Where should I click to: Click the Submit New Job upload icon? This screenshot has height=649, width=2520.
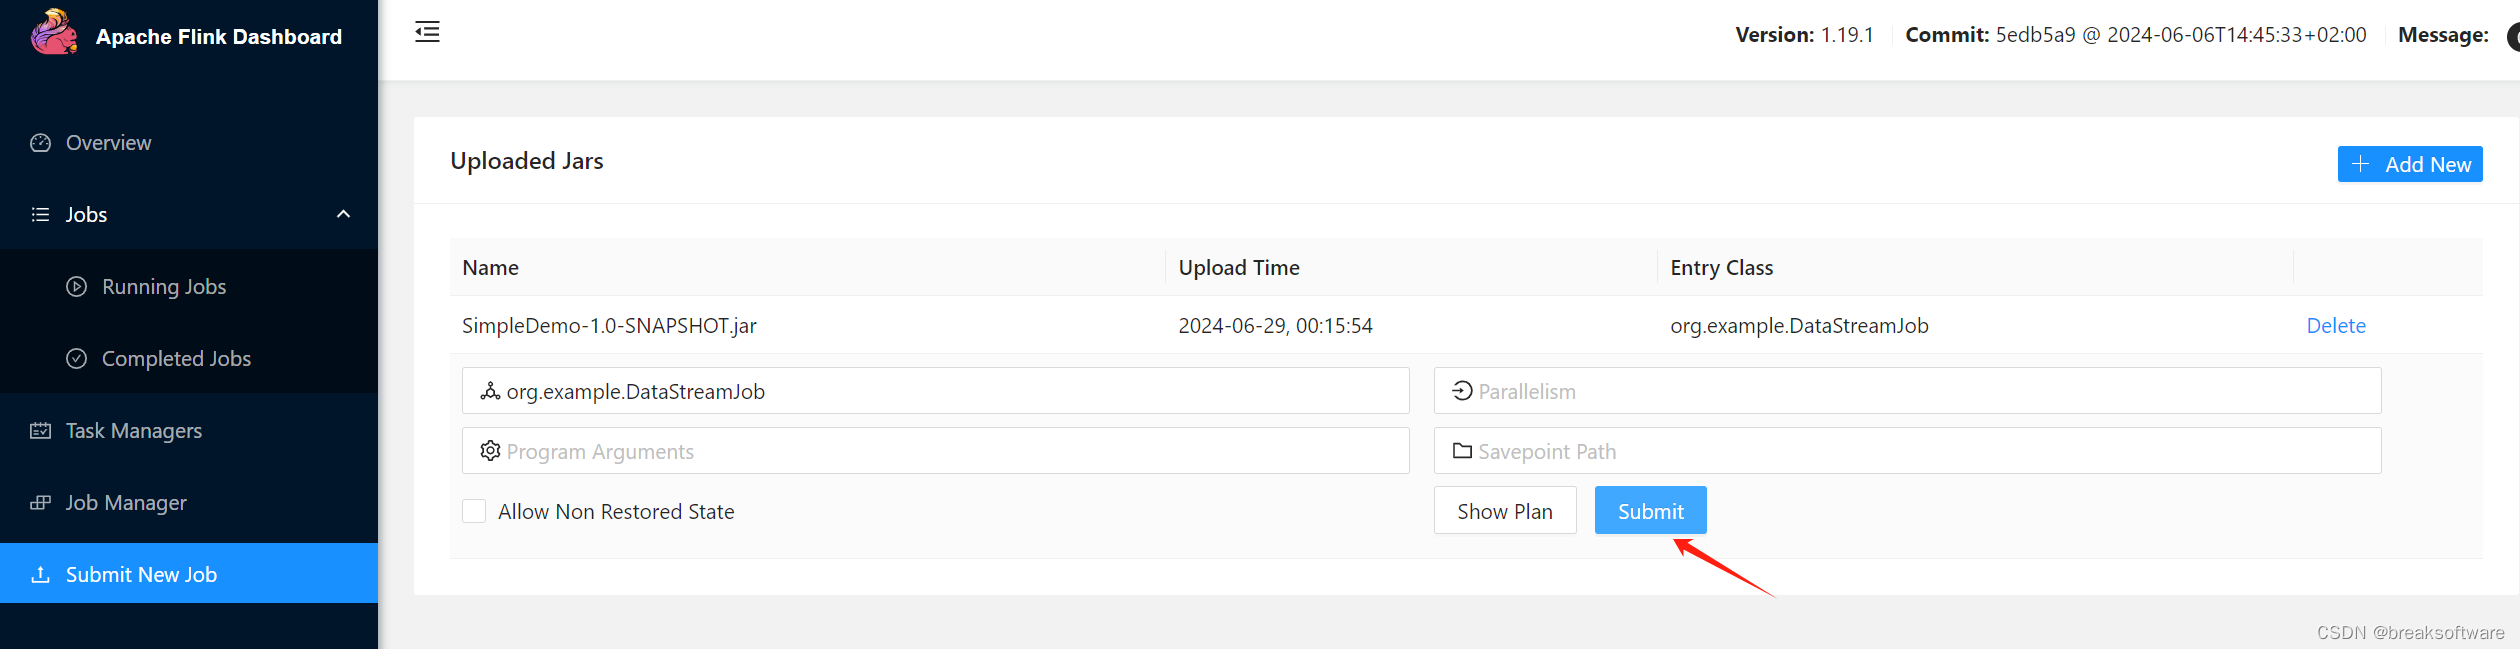pos(40,575)
